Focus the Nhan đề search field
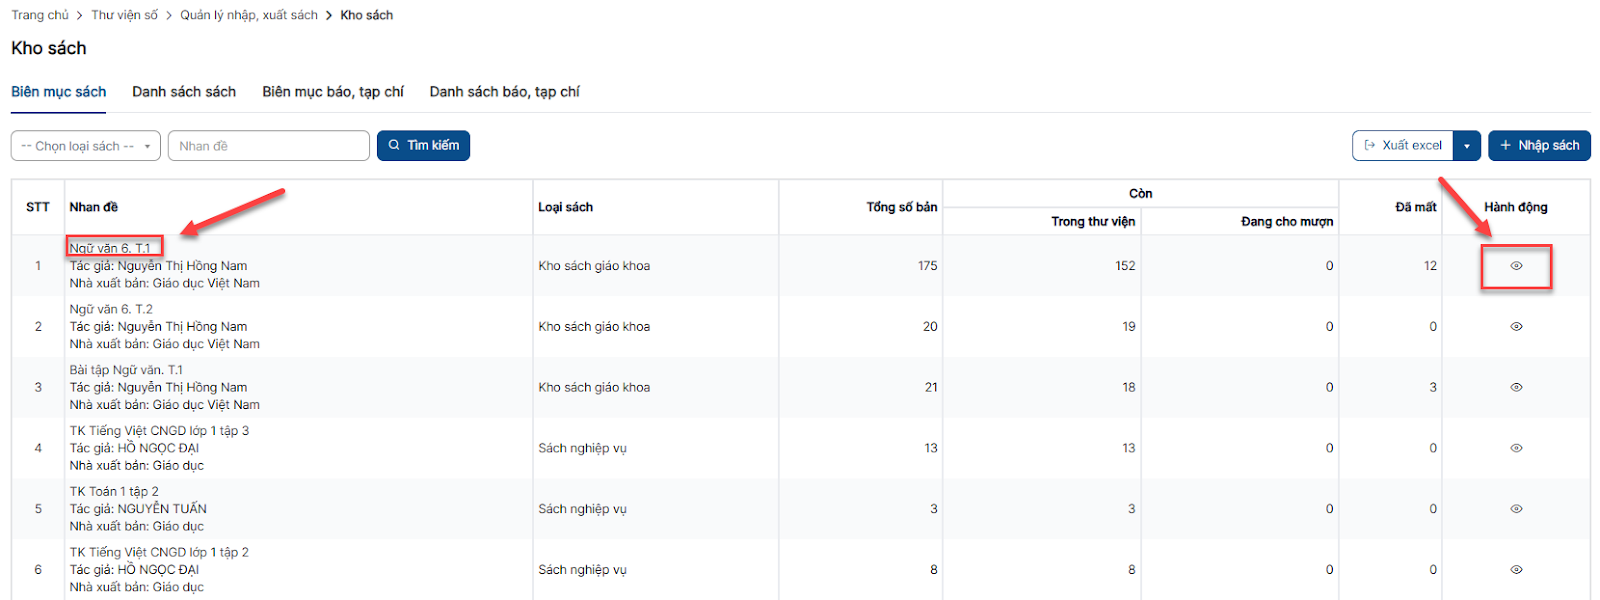 (268, 146)
